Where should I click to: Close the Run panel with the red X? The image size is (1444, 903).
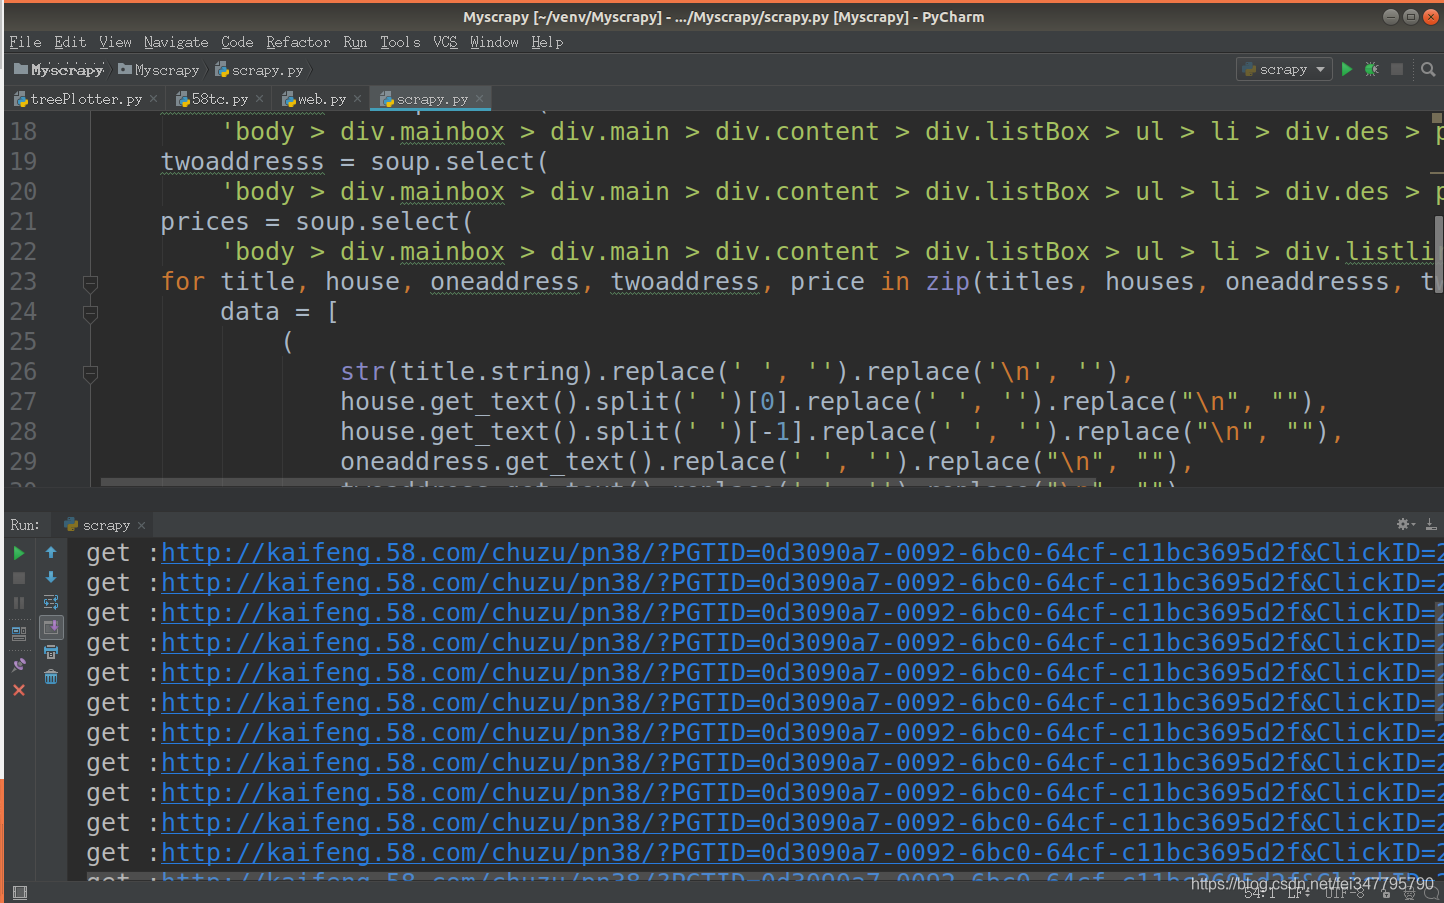pyautogui.click(x=19, y=690)
